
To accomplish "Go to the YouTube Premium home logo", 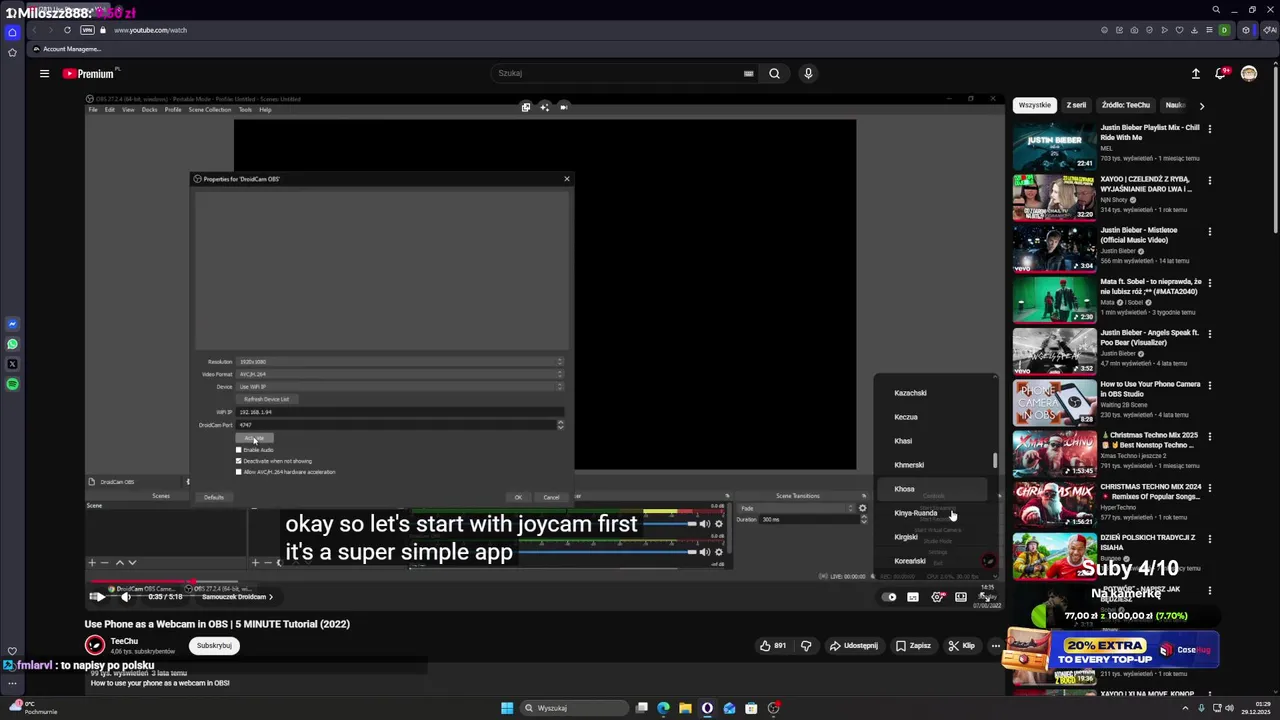I will point(89,73).
